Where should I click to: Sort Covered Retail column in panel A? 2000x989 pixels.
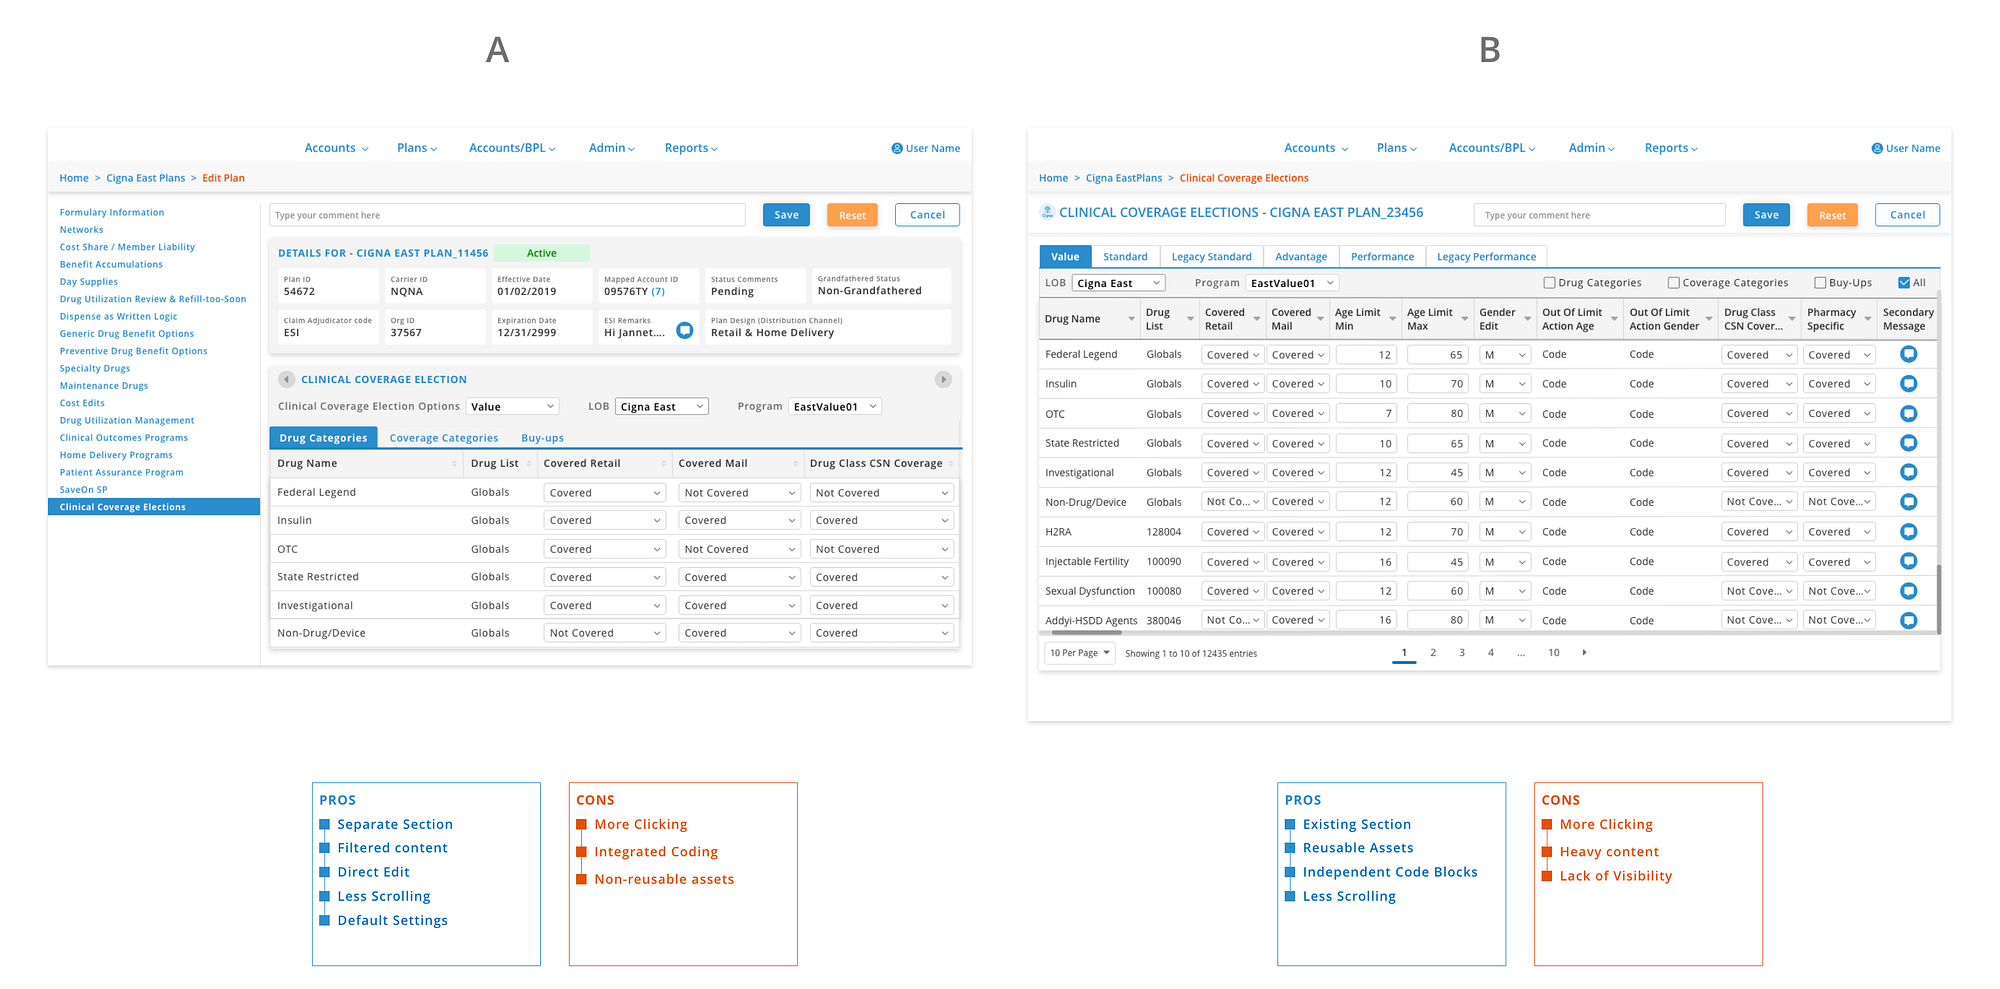[664, 464]
